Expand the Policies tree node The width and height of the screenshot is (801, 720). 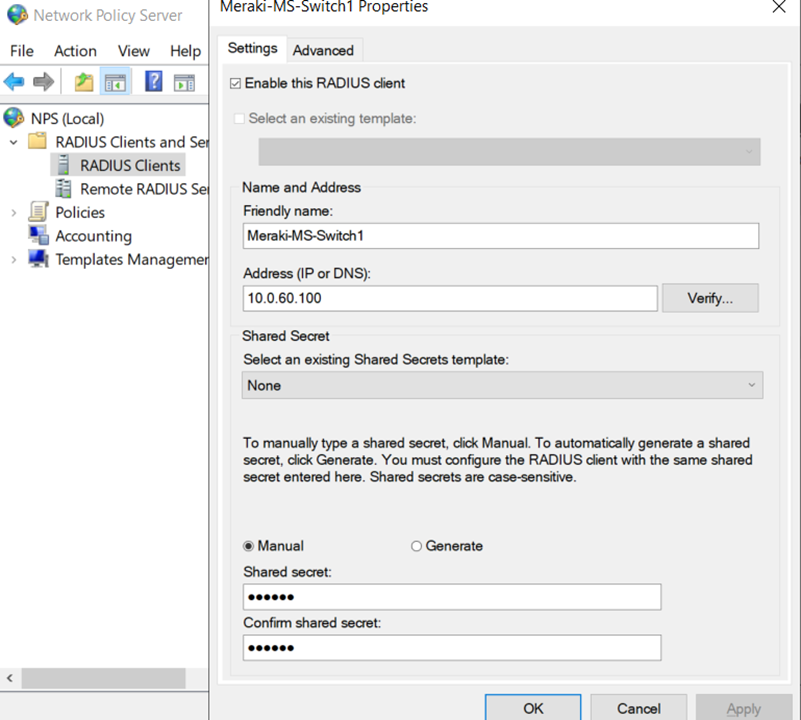point(14,213)
